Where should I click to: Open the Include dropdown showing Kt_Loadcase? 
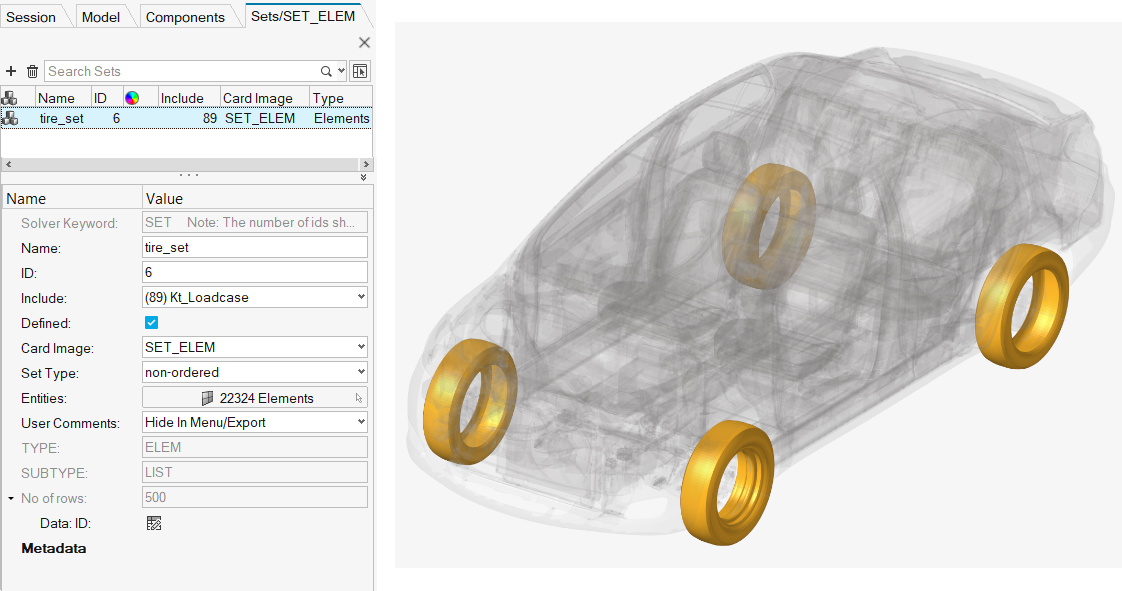[x=256, y=297]
